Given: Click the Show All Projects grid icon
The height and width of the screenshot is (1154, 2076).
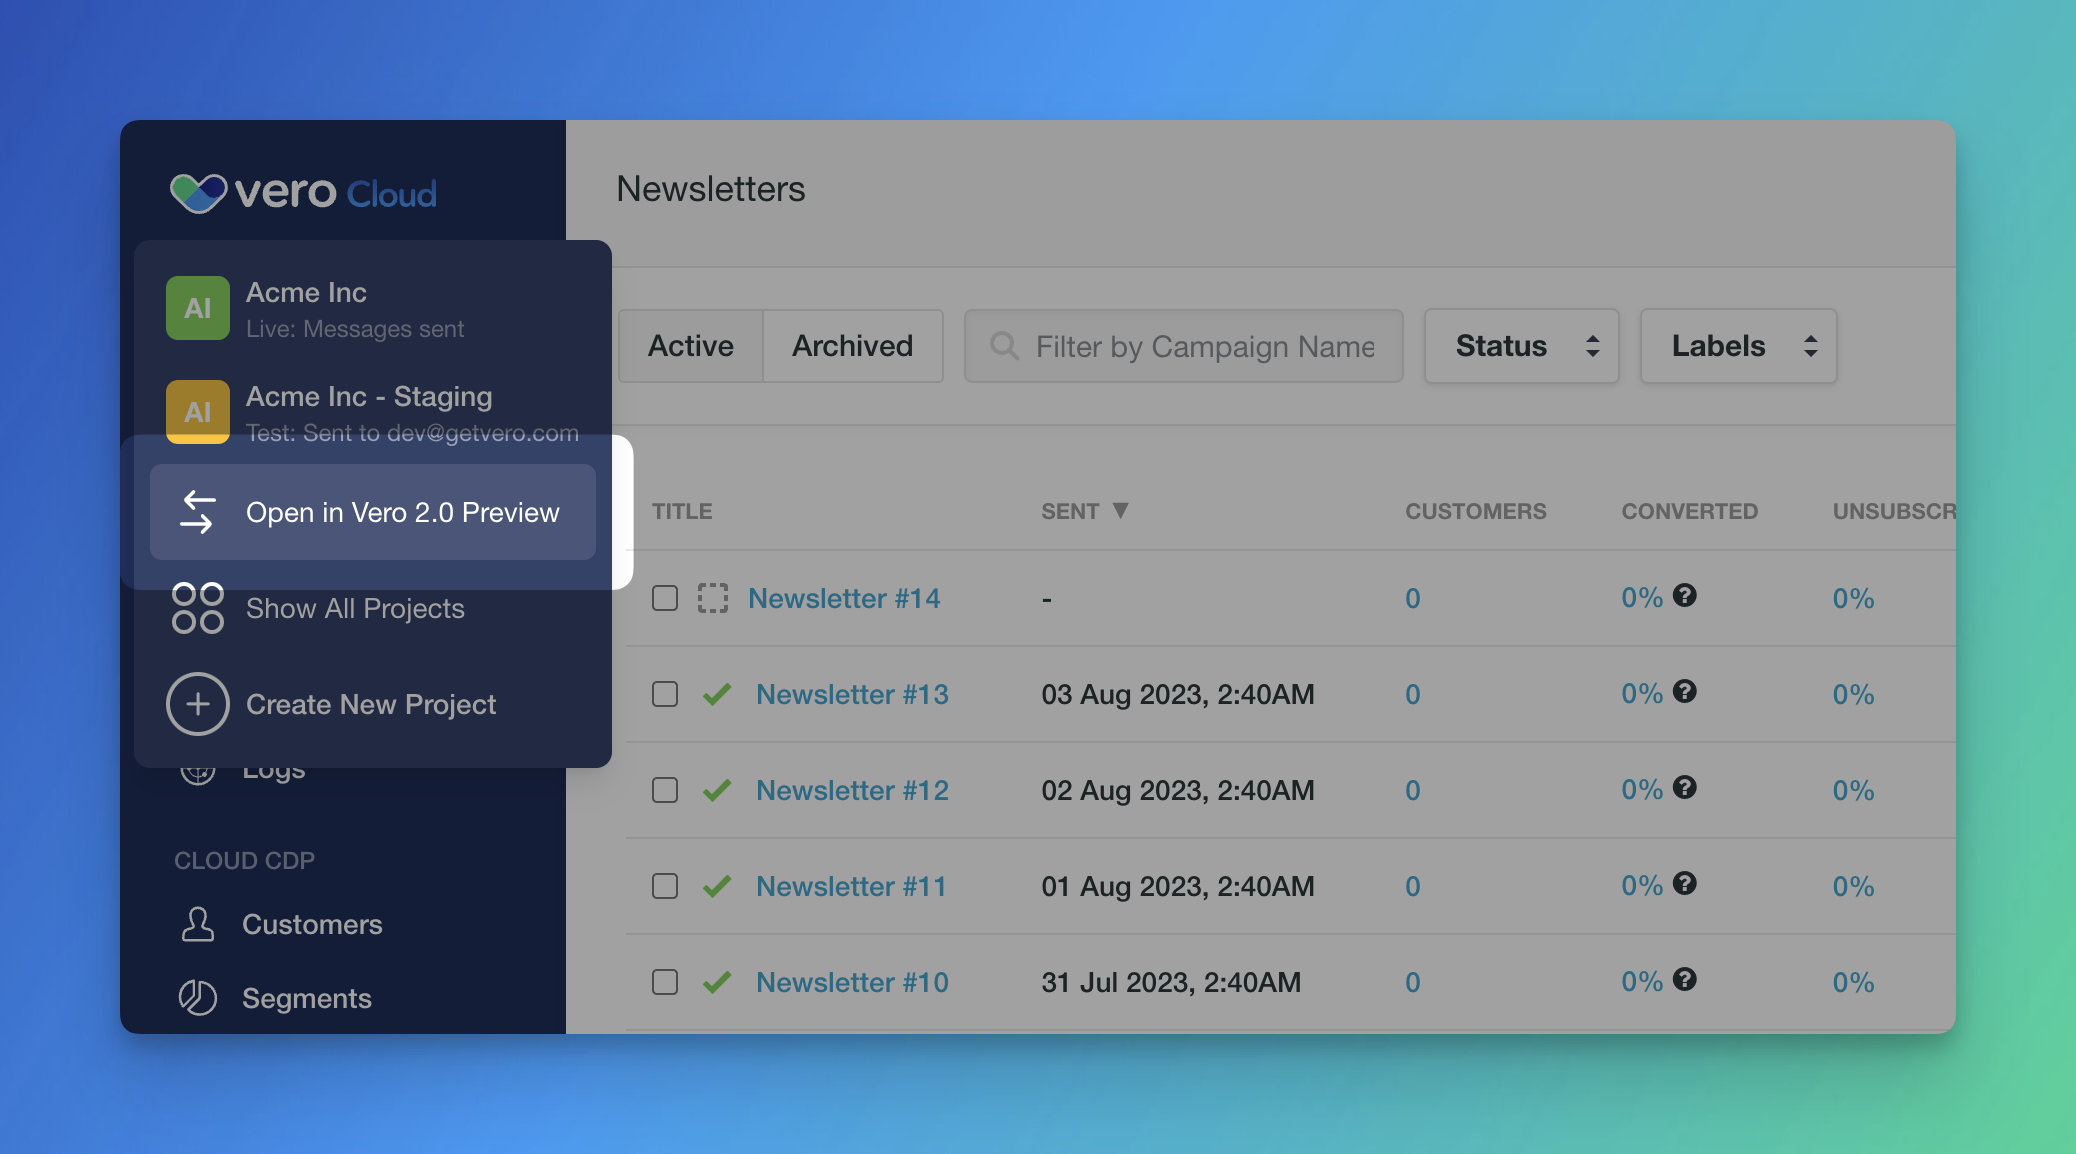Looking at the screenshot, I should [197, 609].
